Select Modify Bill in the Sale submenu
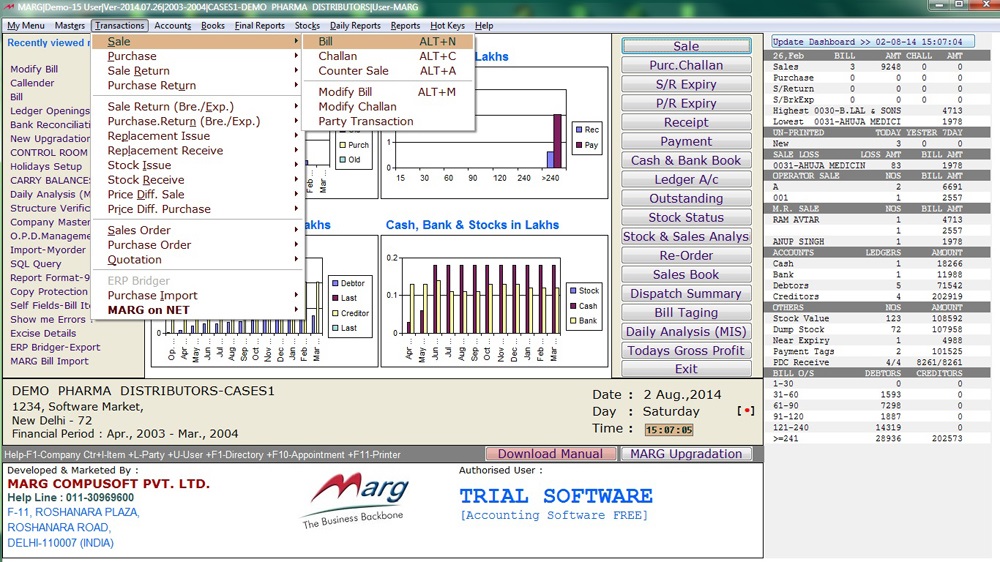Screen dimensions: 1000x562 (388, 92)
